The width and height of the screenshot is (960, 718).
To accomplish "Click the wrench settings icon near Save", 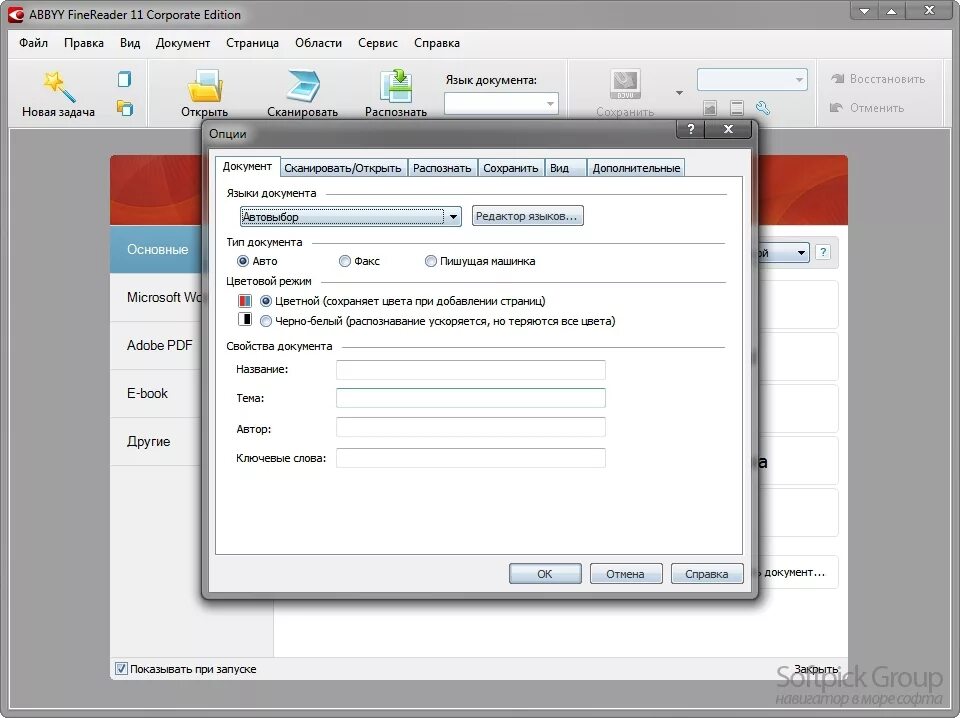I will coord(763,108).
